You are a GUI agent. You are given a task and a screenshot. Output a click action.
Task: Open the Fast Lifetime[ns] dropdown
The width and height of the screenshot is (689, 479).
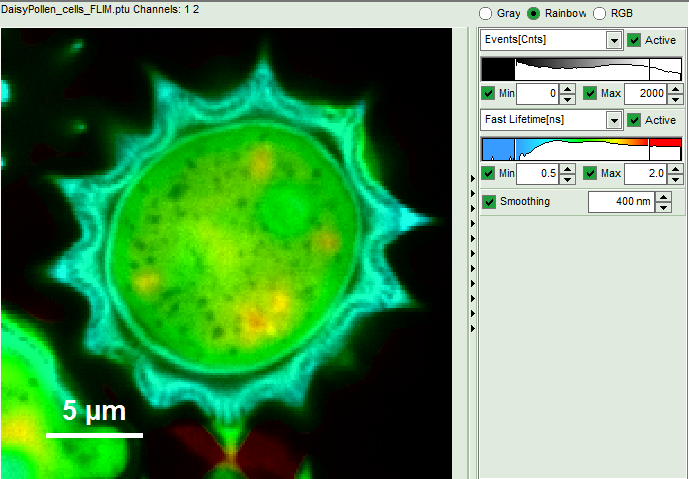pos(614,120)
